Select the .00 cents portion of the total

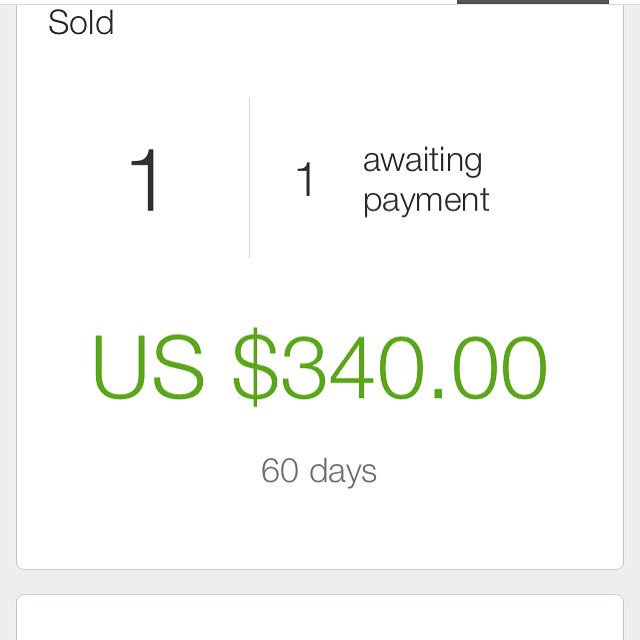pyautogui.click(x=490, y=367)
